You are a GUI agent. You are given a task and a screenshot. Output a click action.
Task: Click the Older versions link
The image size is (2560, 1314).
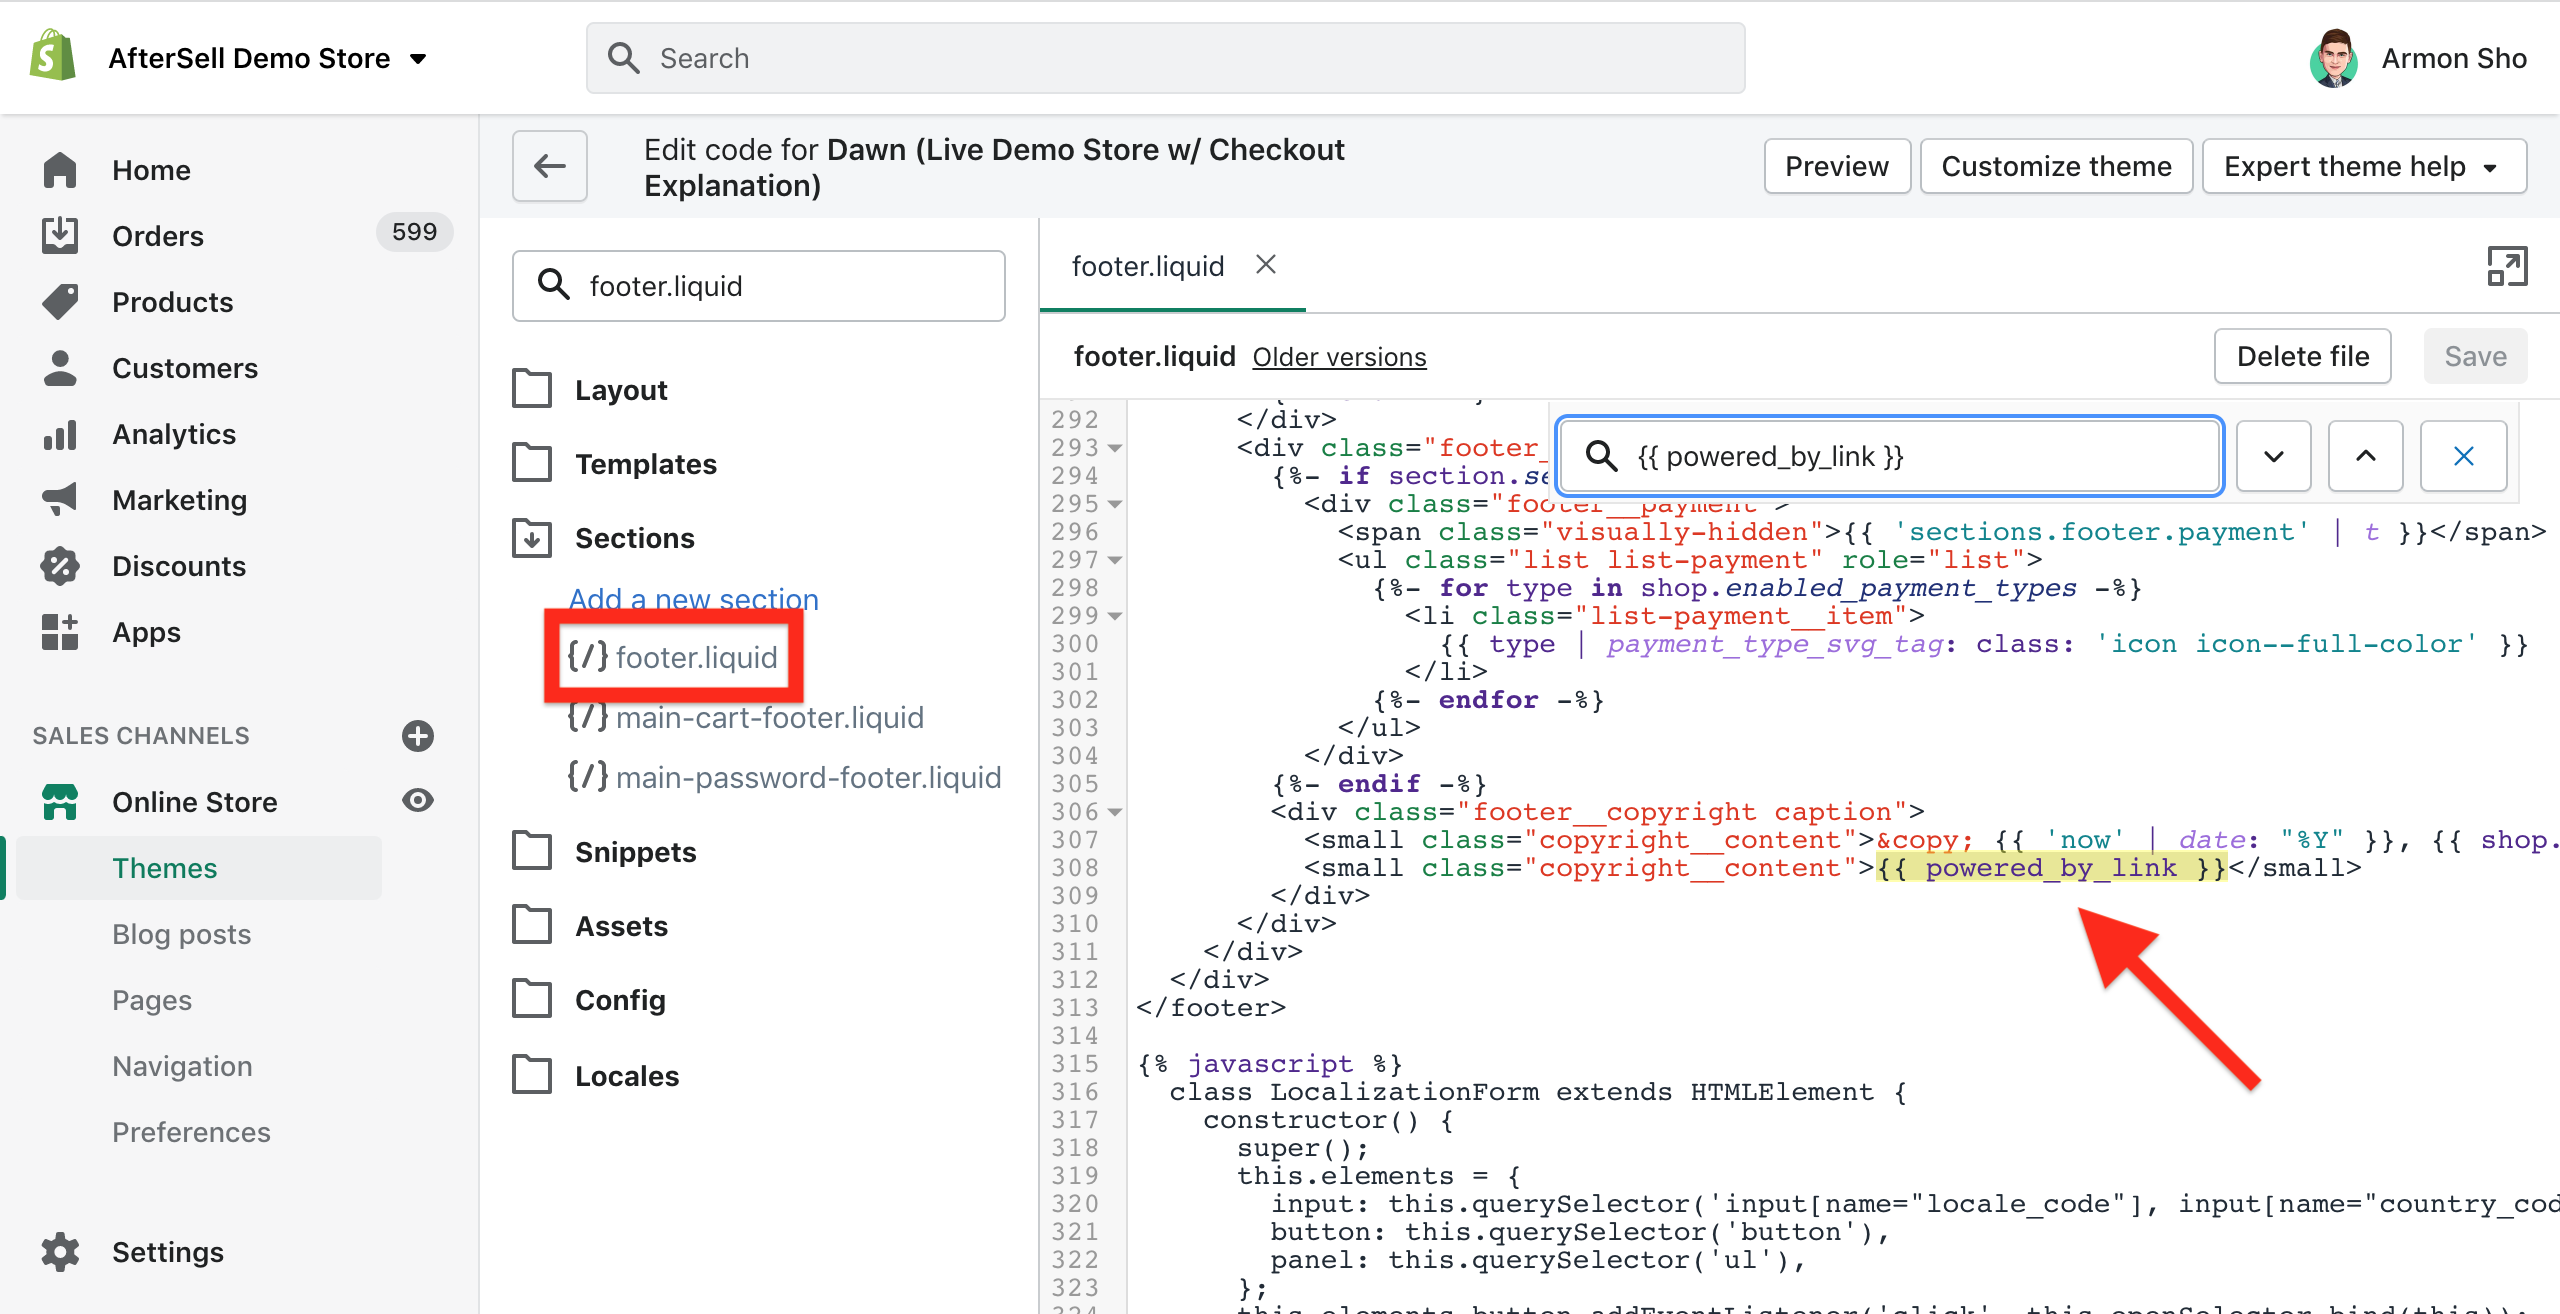[1339, 357]
